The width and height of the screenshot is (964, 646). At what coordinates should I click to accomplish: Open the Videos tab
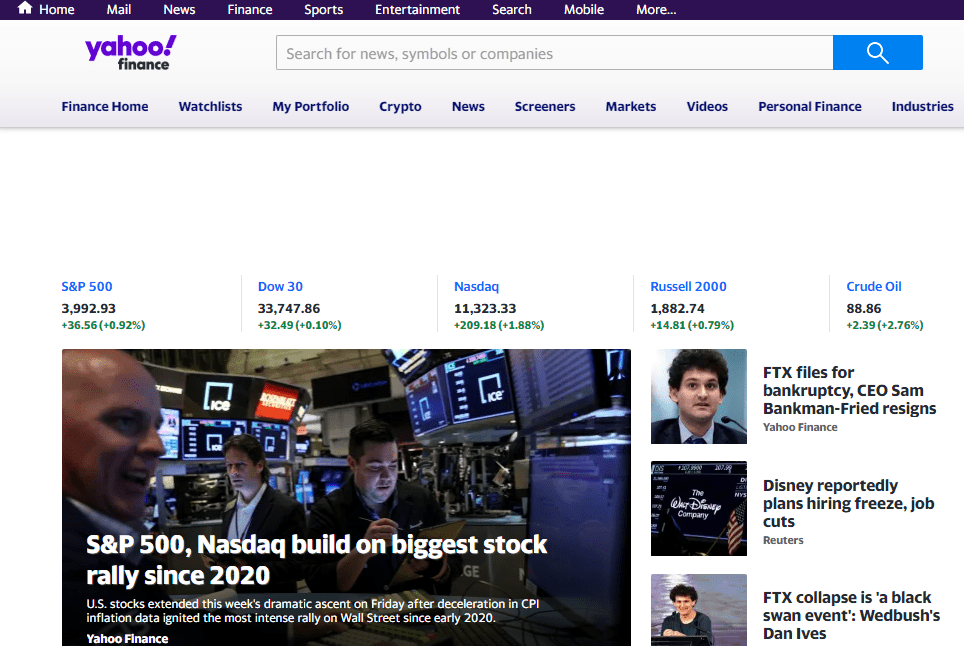pos(707,106)
